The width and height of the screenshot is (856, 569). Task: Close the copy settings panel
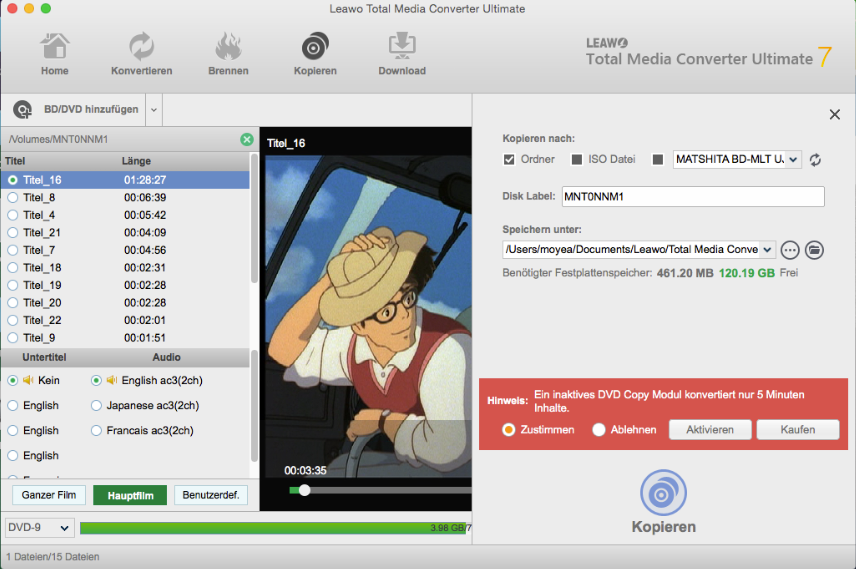[835, 114]
